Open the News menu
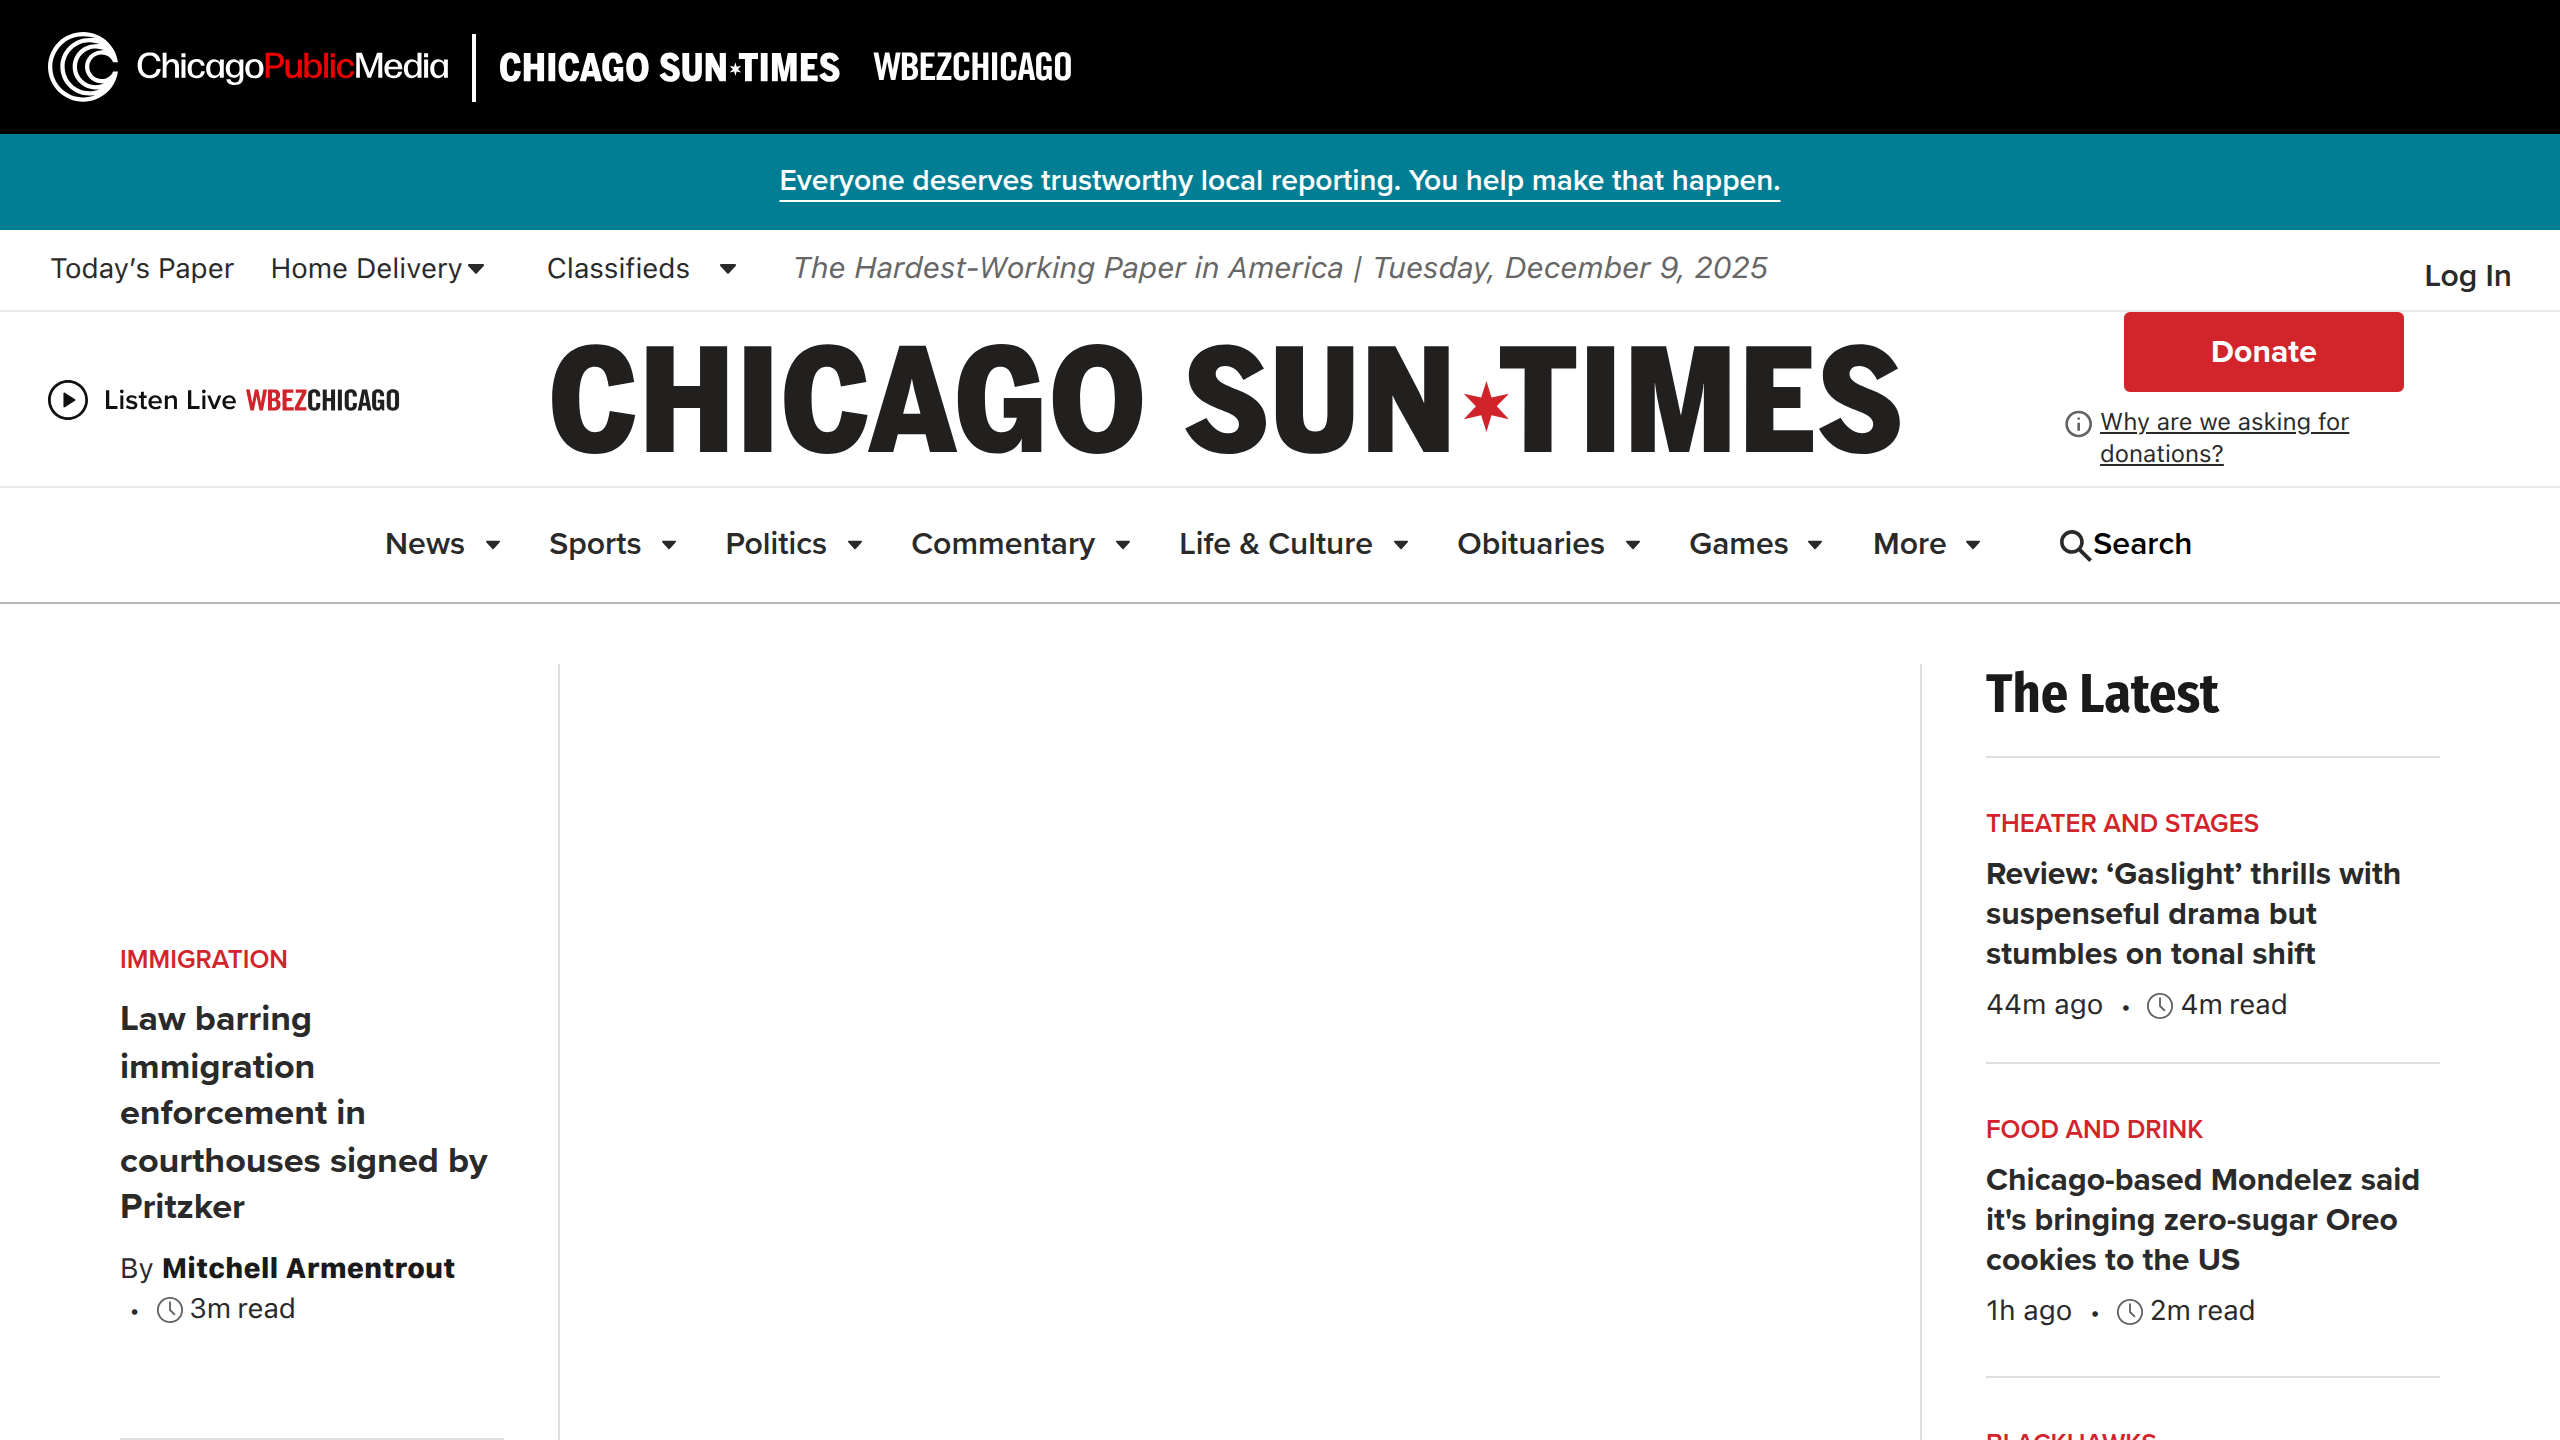This screenshot has height=1440, width=2560. (430, 544)
